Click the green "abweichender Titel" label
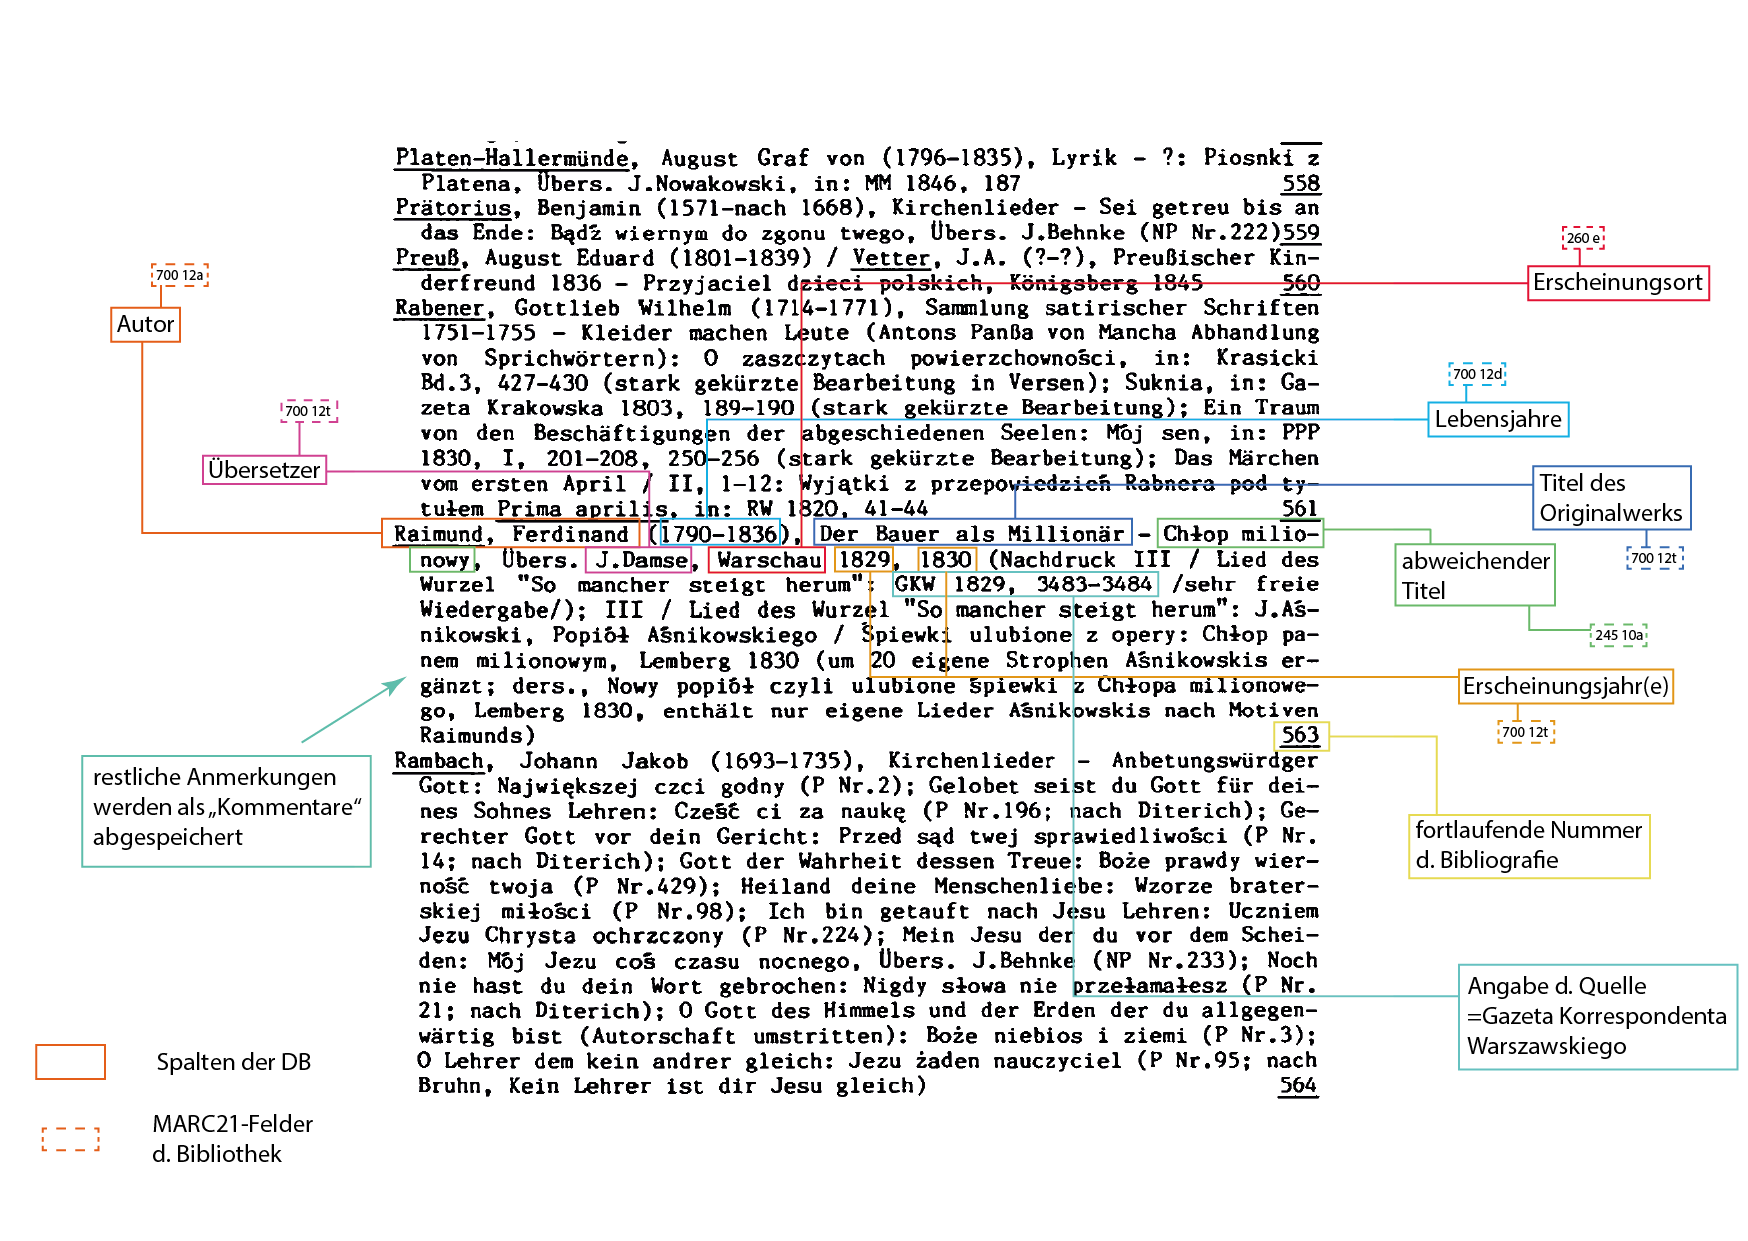 (x=1475, y=575)
